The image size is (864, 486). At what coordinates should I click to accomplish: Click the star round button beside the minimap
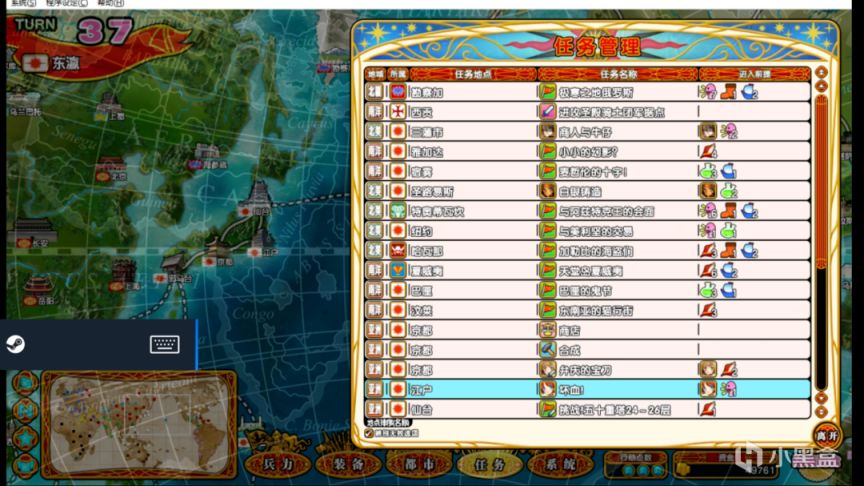click(x=25, y=438)
